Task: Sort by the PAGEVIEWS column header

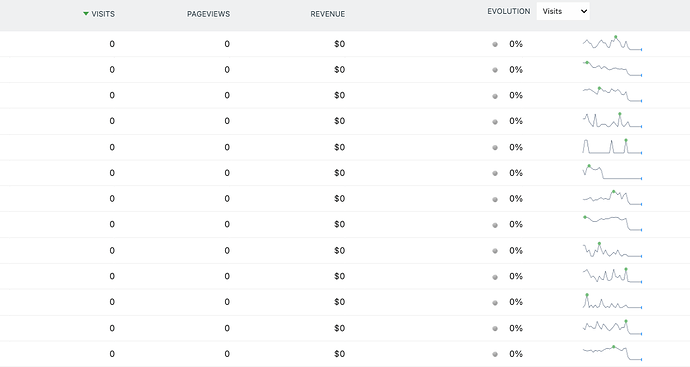Action: pos(208,14)
